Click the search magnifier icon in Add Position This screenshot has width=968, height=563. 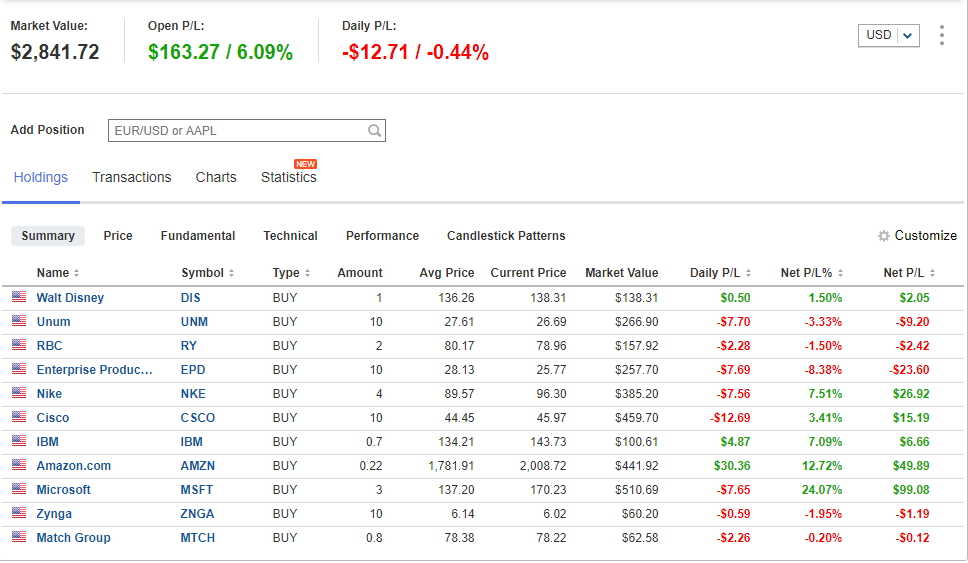(x=374, y=130)
